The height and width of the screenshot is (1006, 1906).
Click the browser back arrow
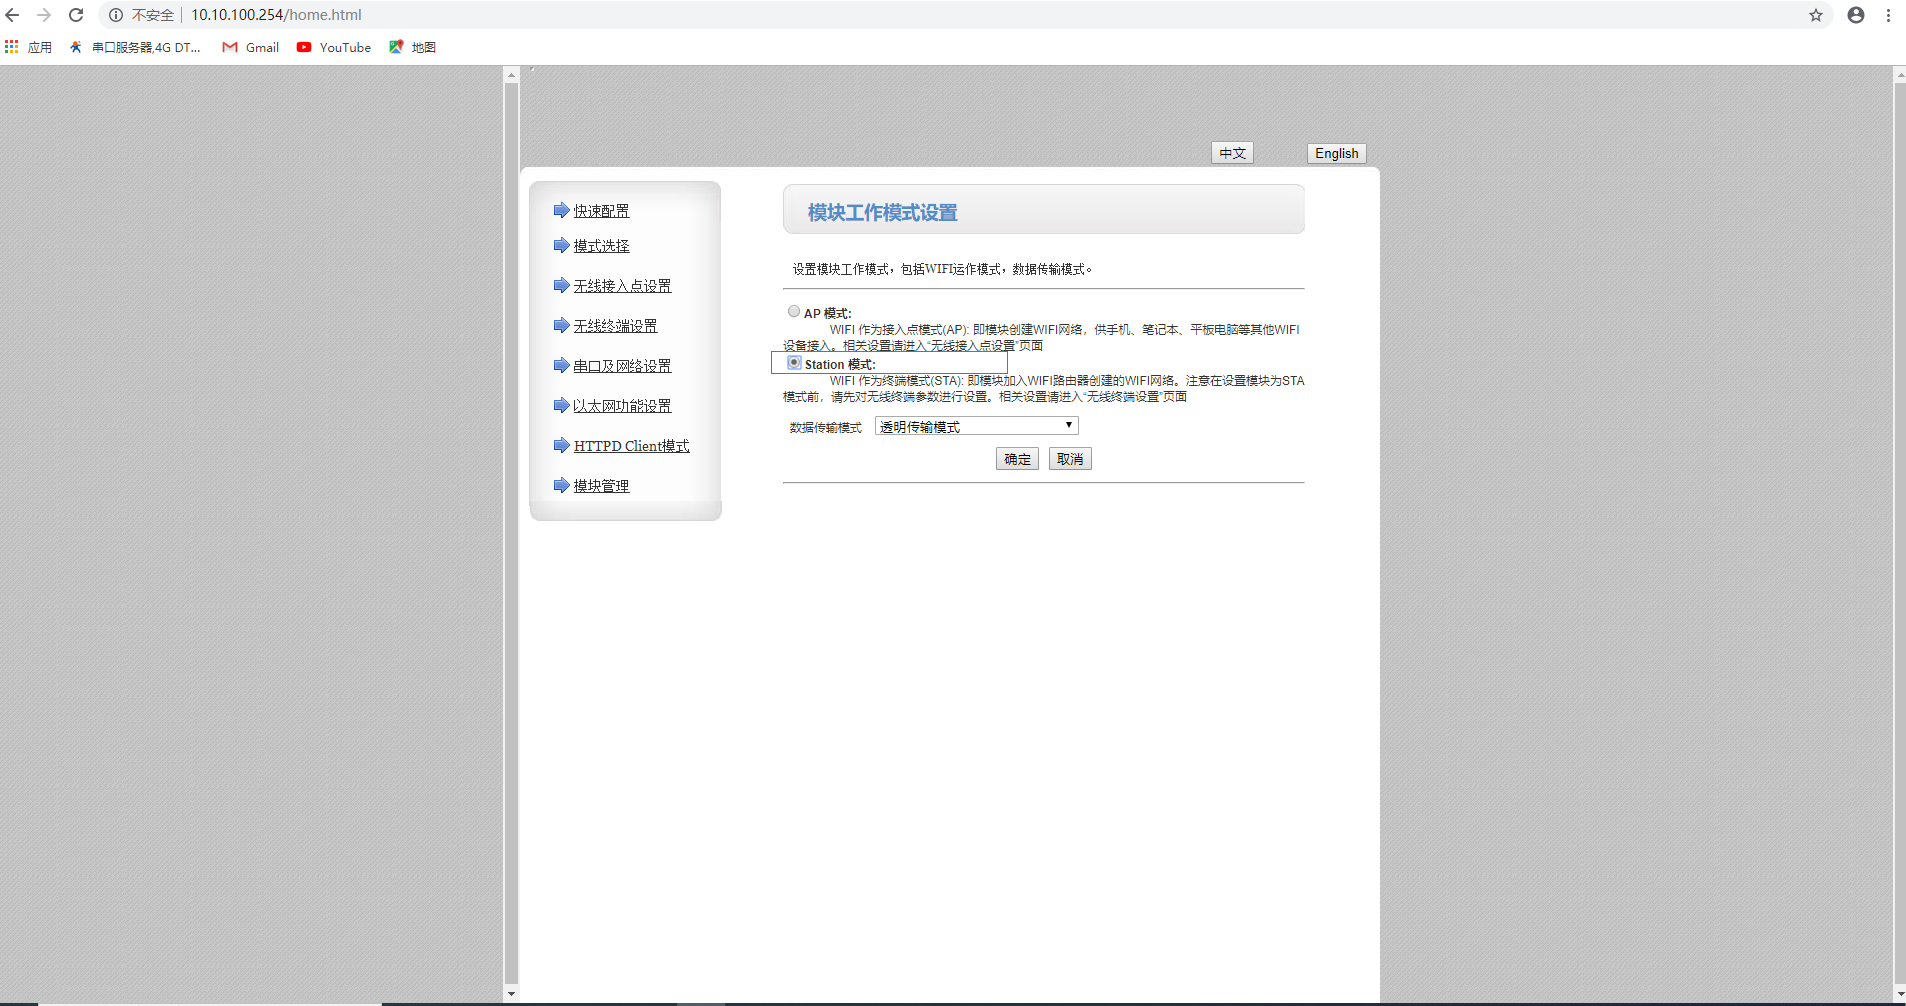tap(13, 15)
